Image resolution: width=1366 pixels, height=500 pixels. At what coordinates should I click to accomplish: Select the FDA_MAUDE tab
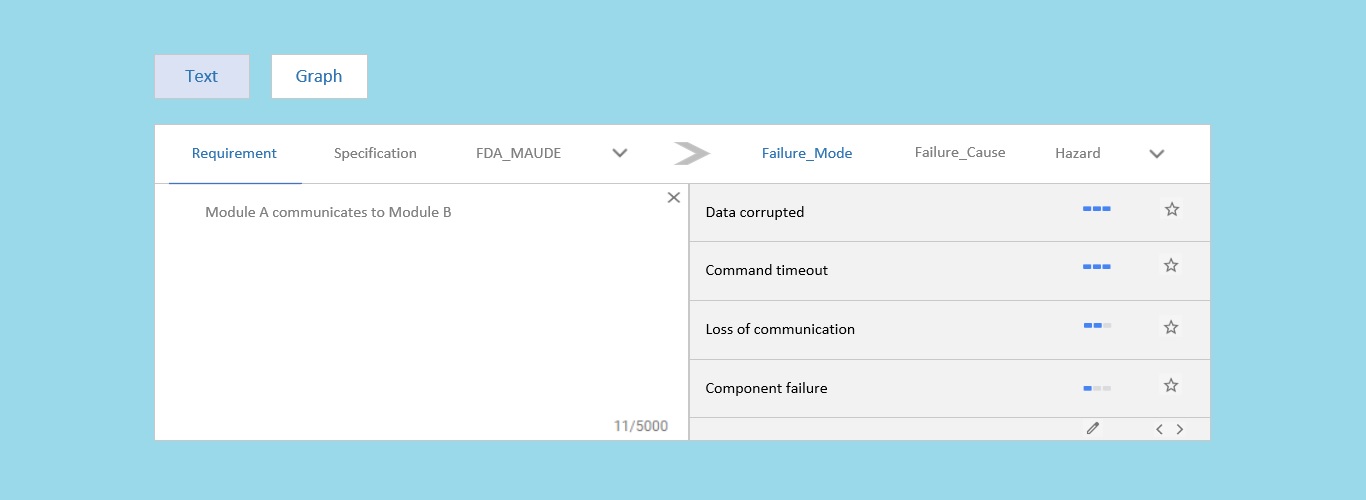click(x=518, y=154)
